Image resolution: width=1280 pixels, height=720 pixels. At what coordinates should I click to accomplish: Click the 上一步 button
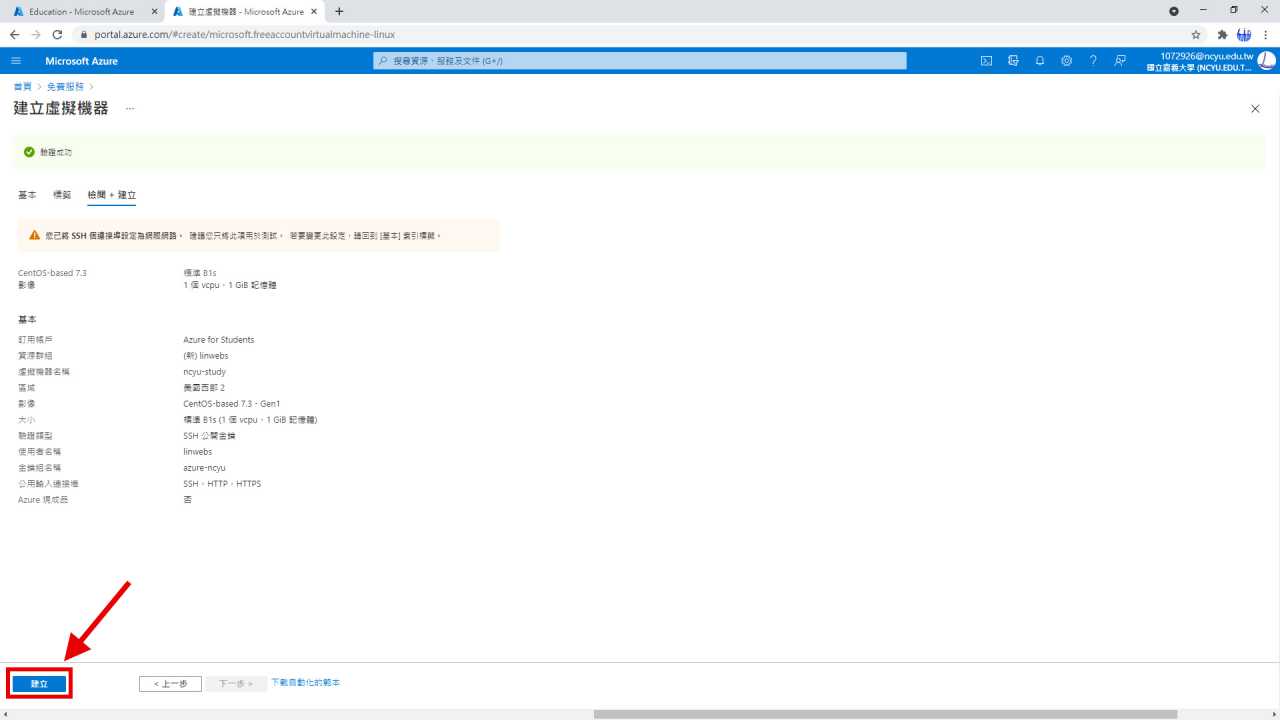[x=170, y=684]
